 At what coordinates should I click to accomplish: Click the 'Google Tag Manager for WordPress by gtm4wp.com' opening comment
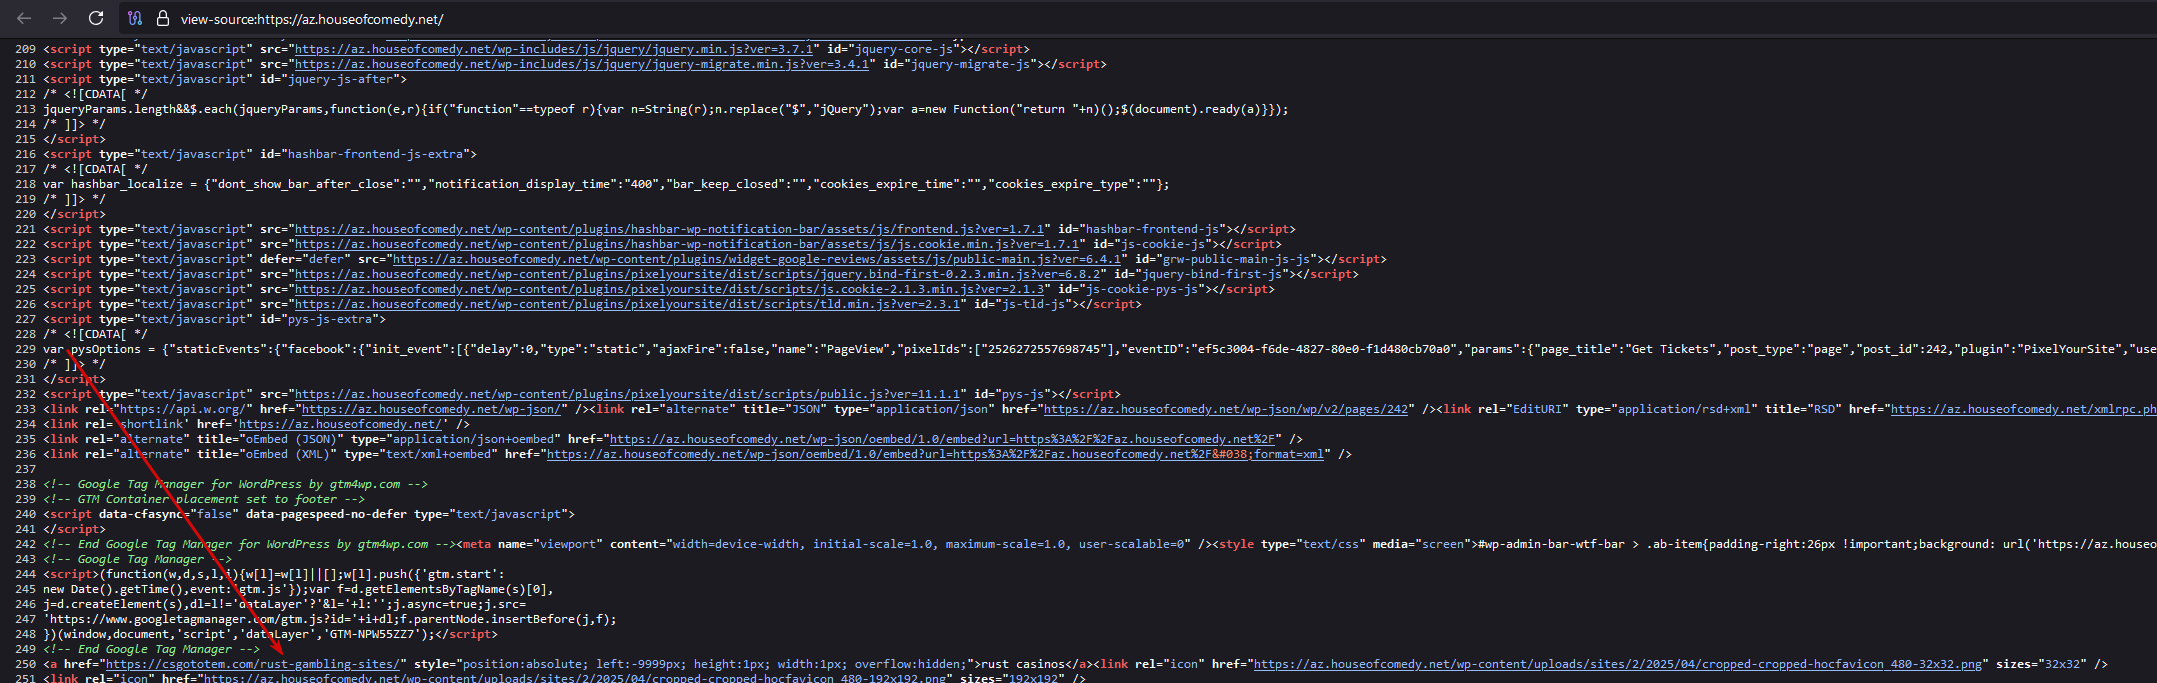click(x=235, y=484)
